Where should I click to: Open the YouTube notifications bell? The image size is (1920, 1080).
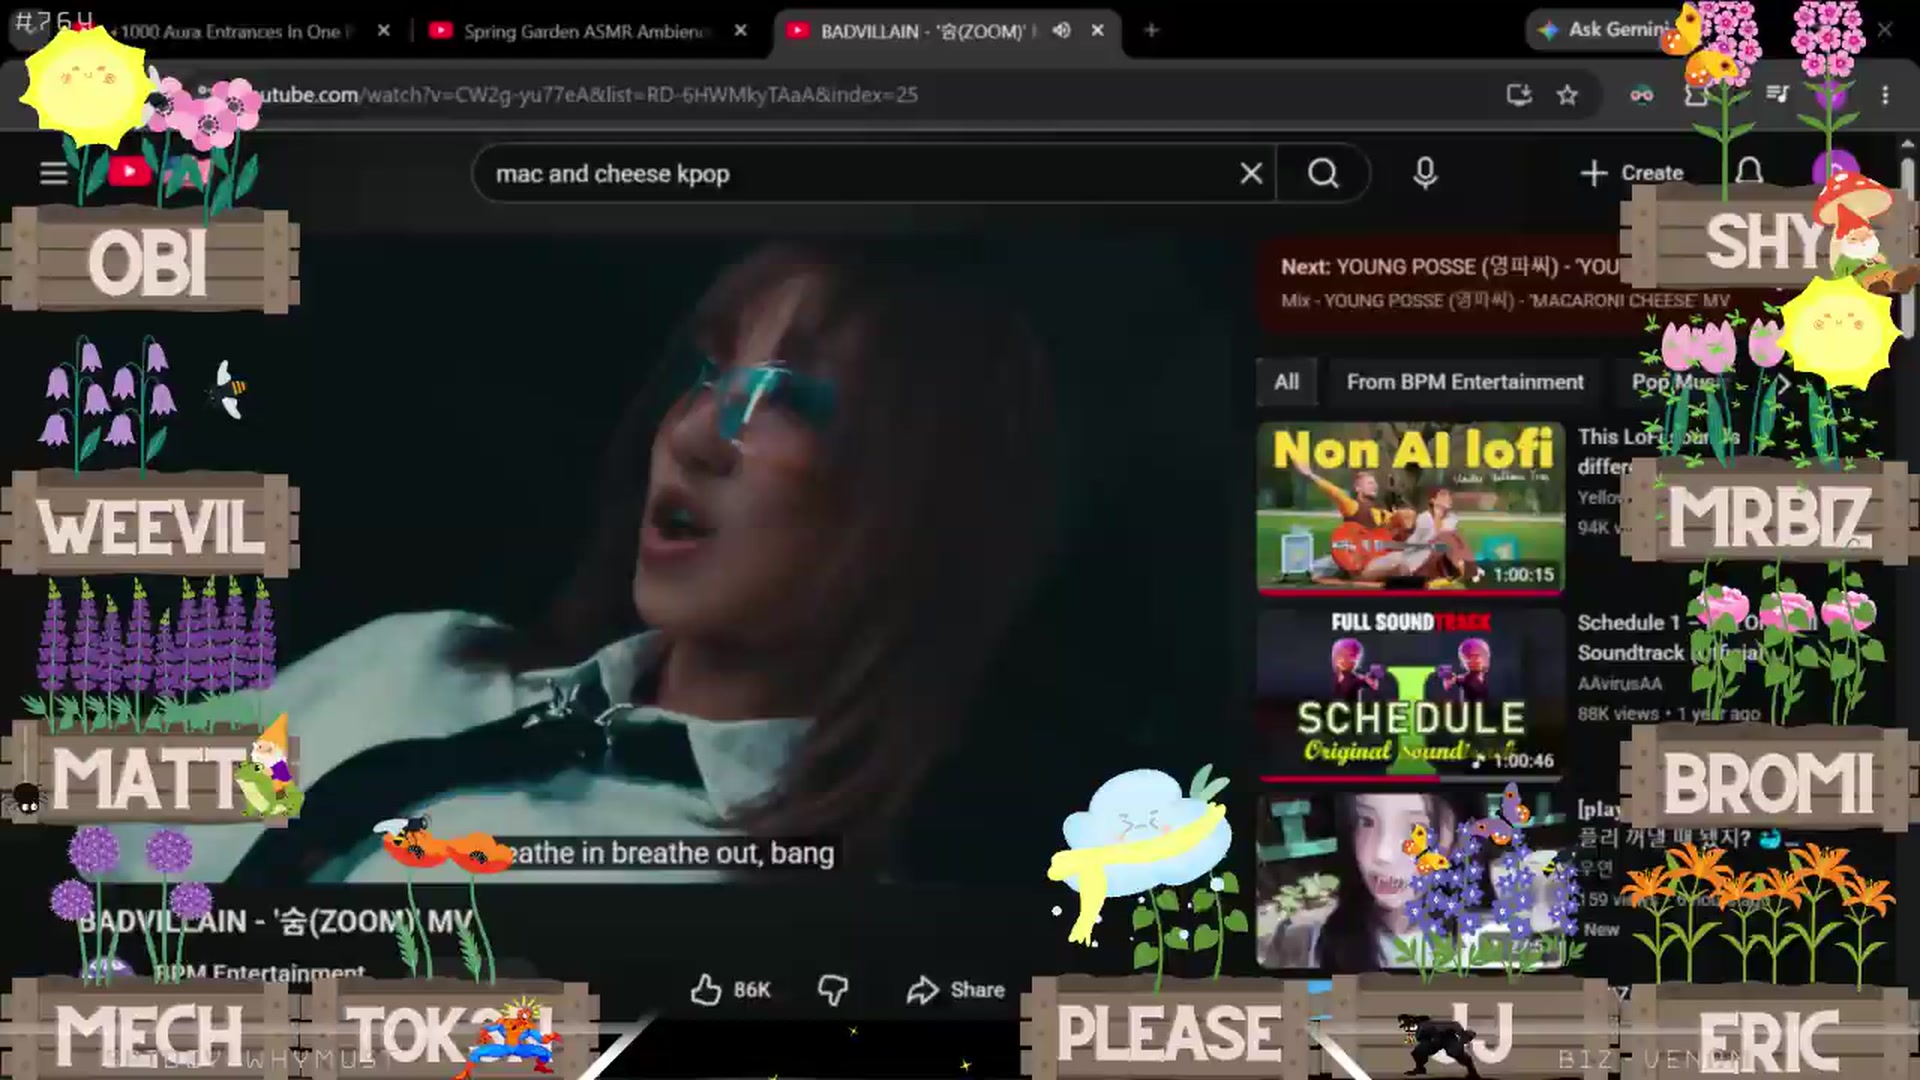click(x=1749, y=172)
